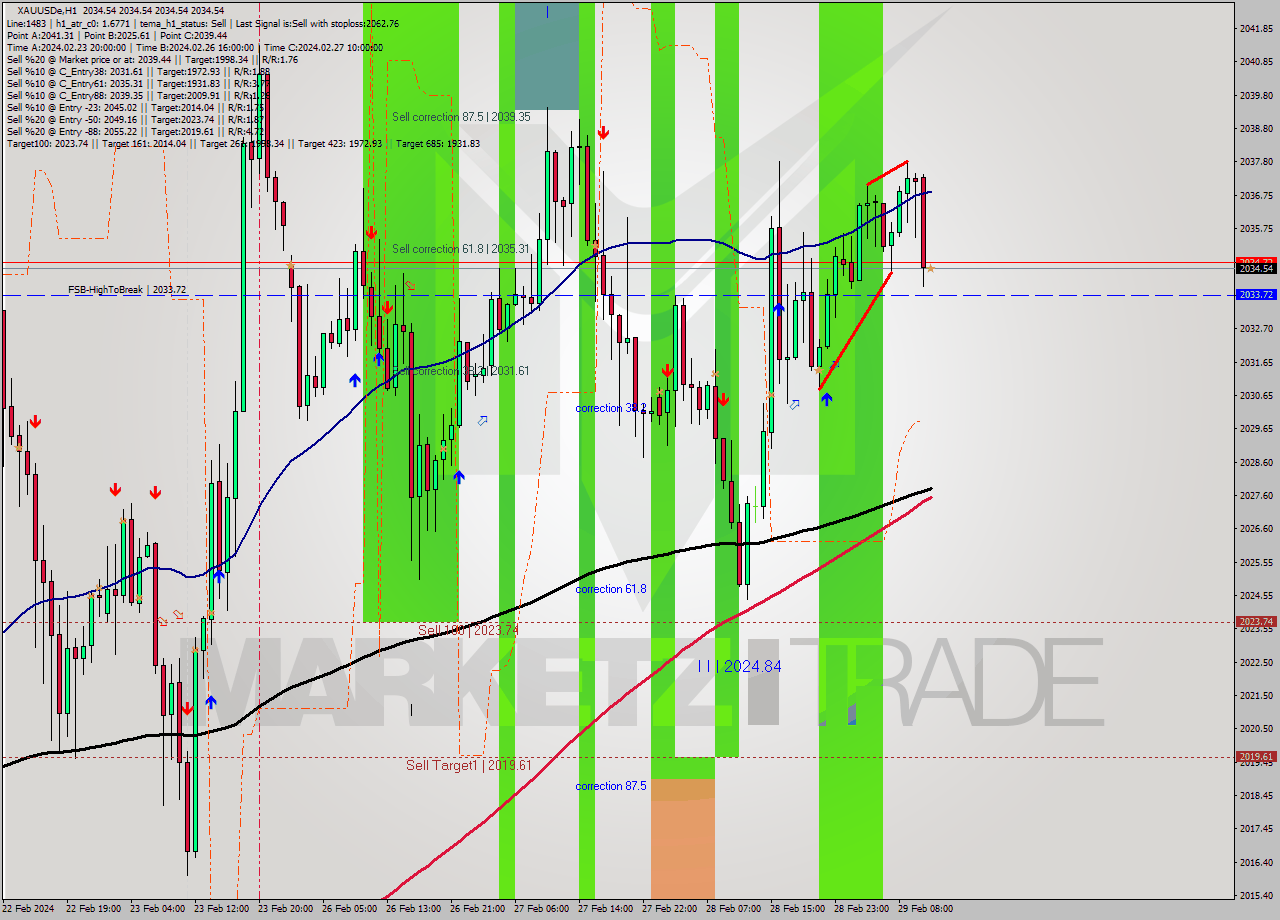Select the 'Sell 100 | 2023.74' label

click(468, 630)
